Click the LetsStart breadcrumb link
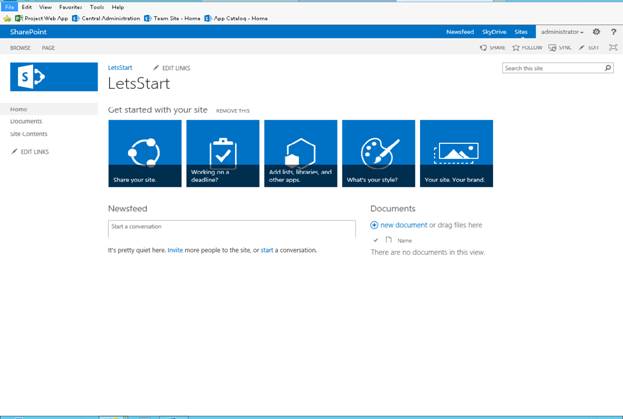The image size is (623, 419). 120,68
